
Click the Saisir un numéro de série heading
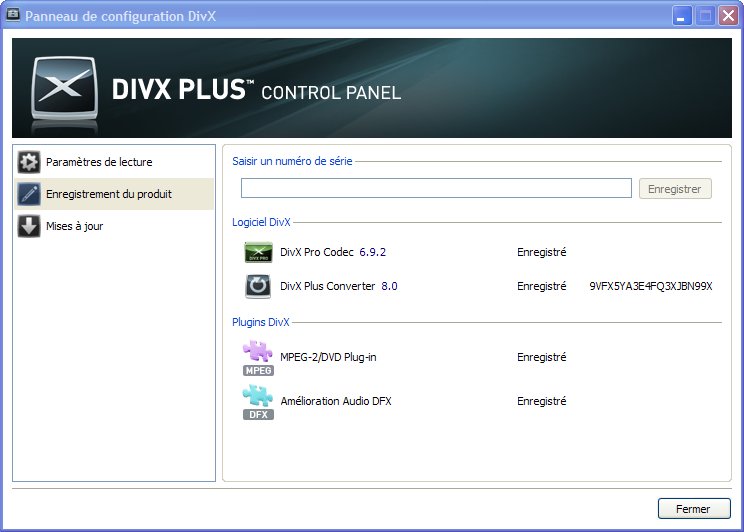click(x=292, y=161)
